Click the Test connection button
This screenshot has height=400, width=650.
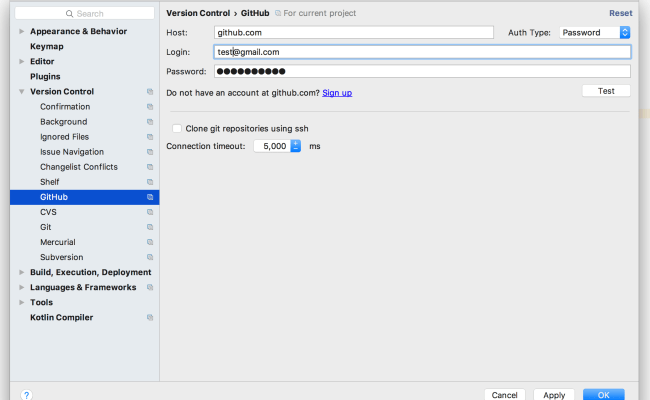coord(606,91)
